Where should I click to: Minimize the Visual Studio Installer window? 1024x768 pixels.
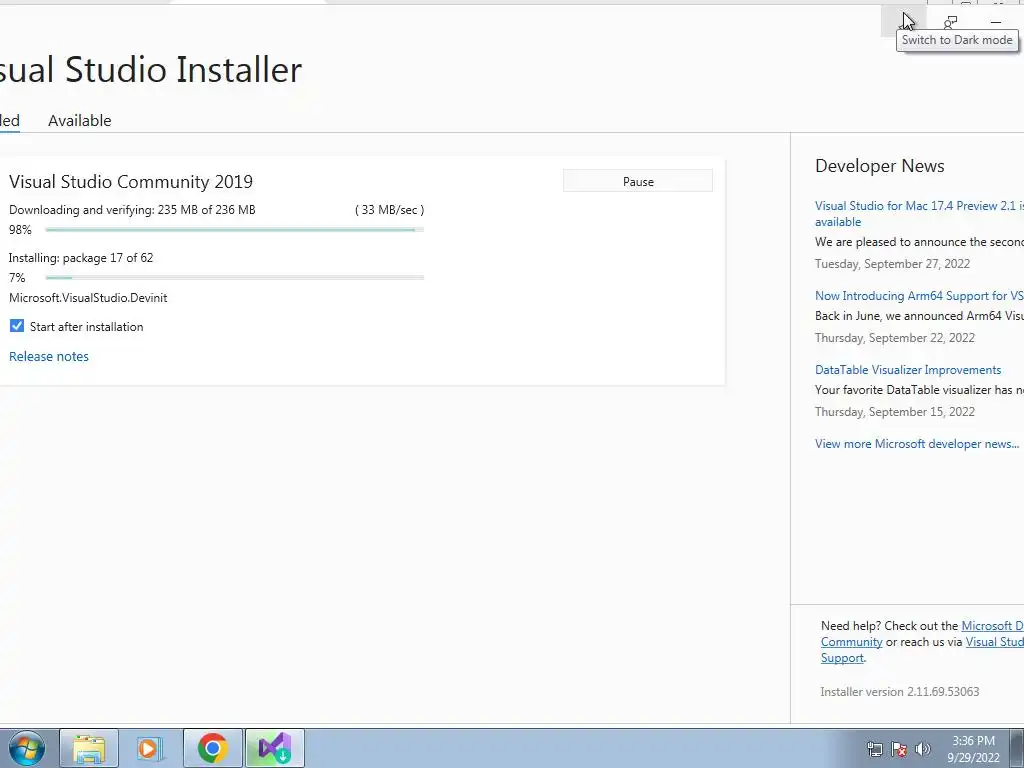click(996, 22)
